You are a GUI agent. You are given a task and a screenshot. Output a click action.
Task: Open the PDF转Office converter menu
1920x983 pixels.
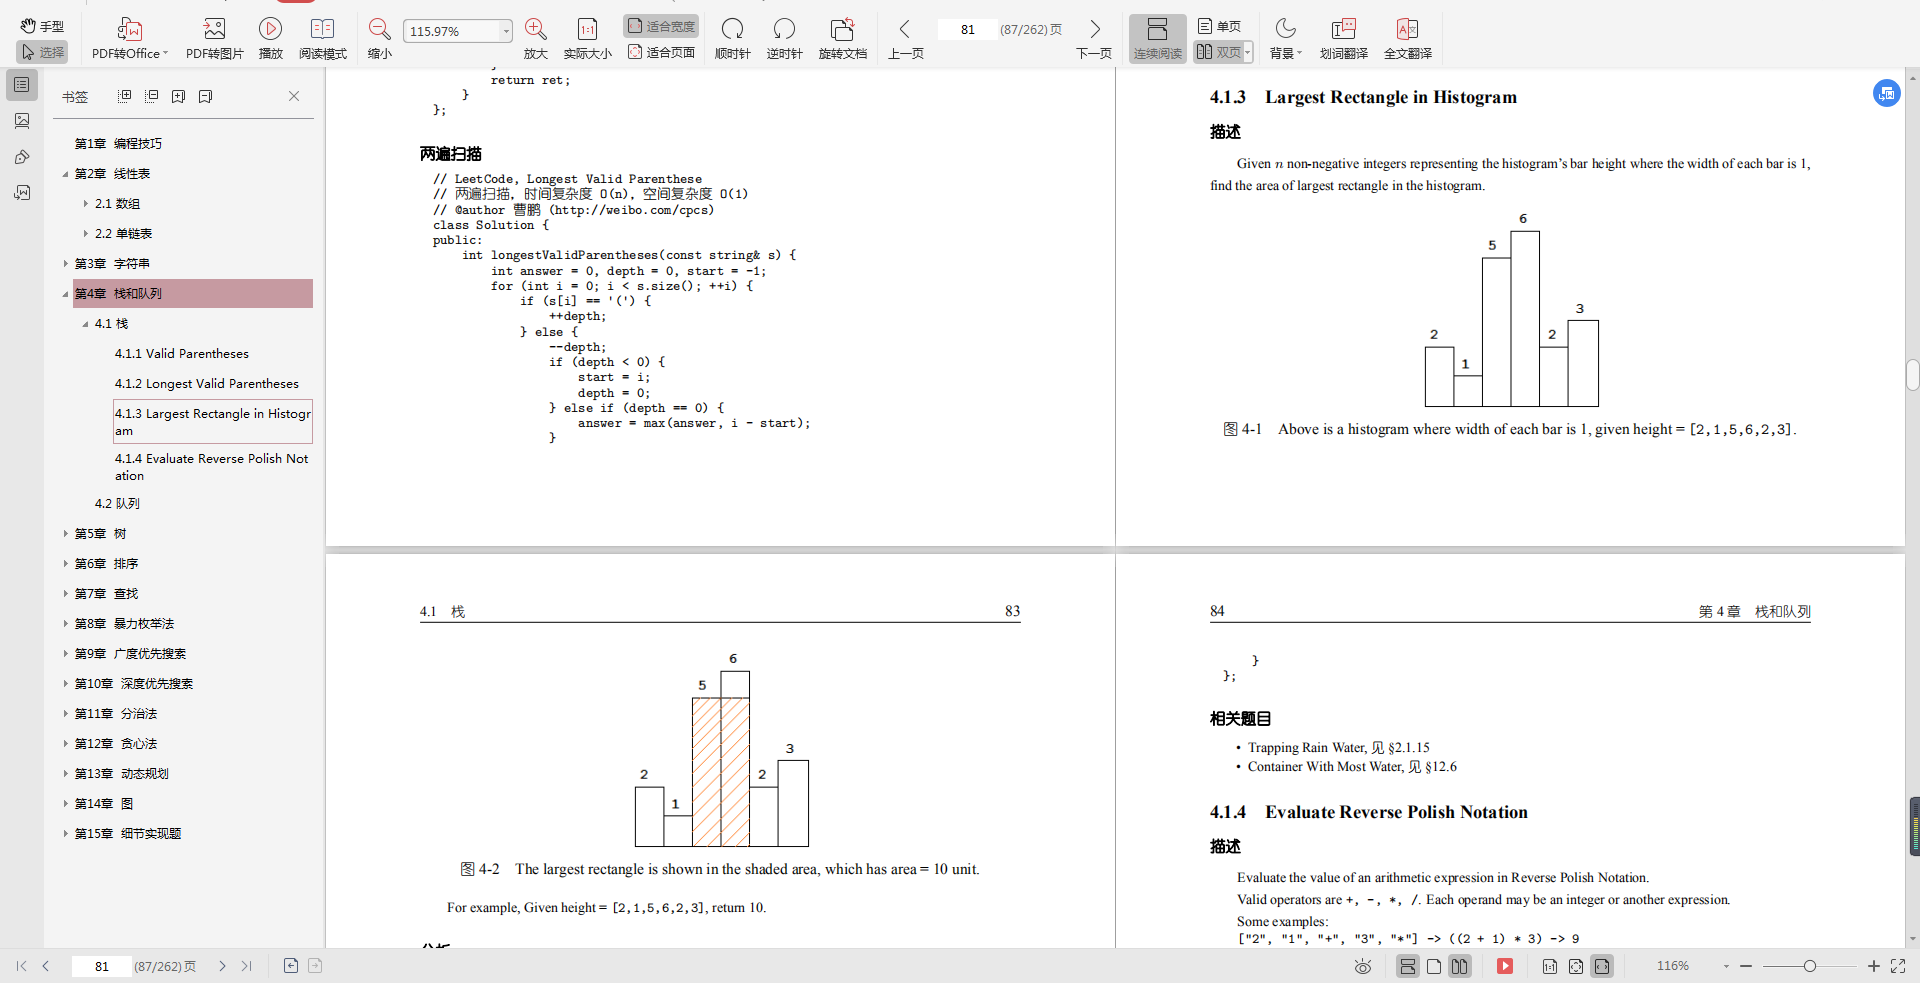click(130, 39)
